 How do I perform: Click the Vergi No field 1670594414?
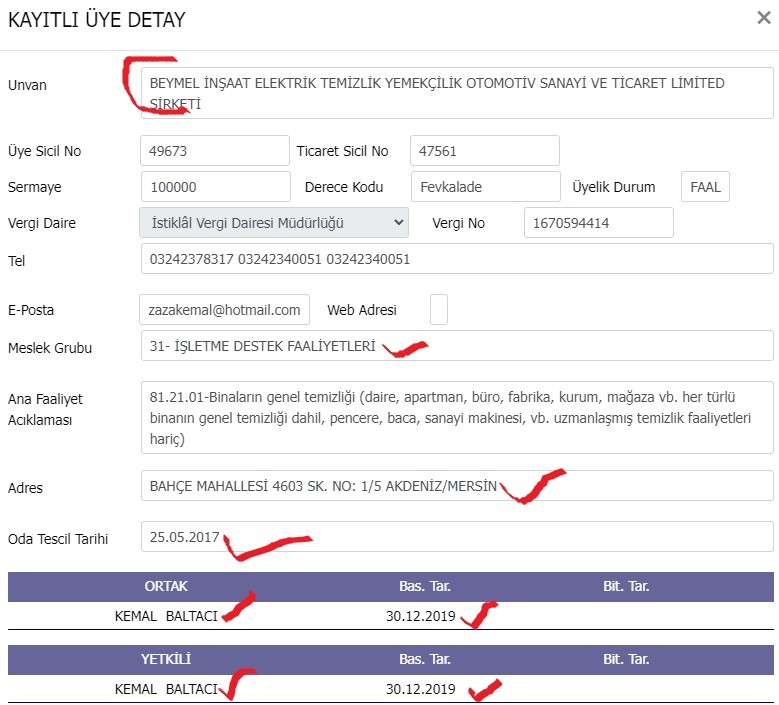[599, 223]
